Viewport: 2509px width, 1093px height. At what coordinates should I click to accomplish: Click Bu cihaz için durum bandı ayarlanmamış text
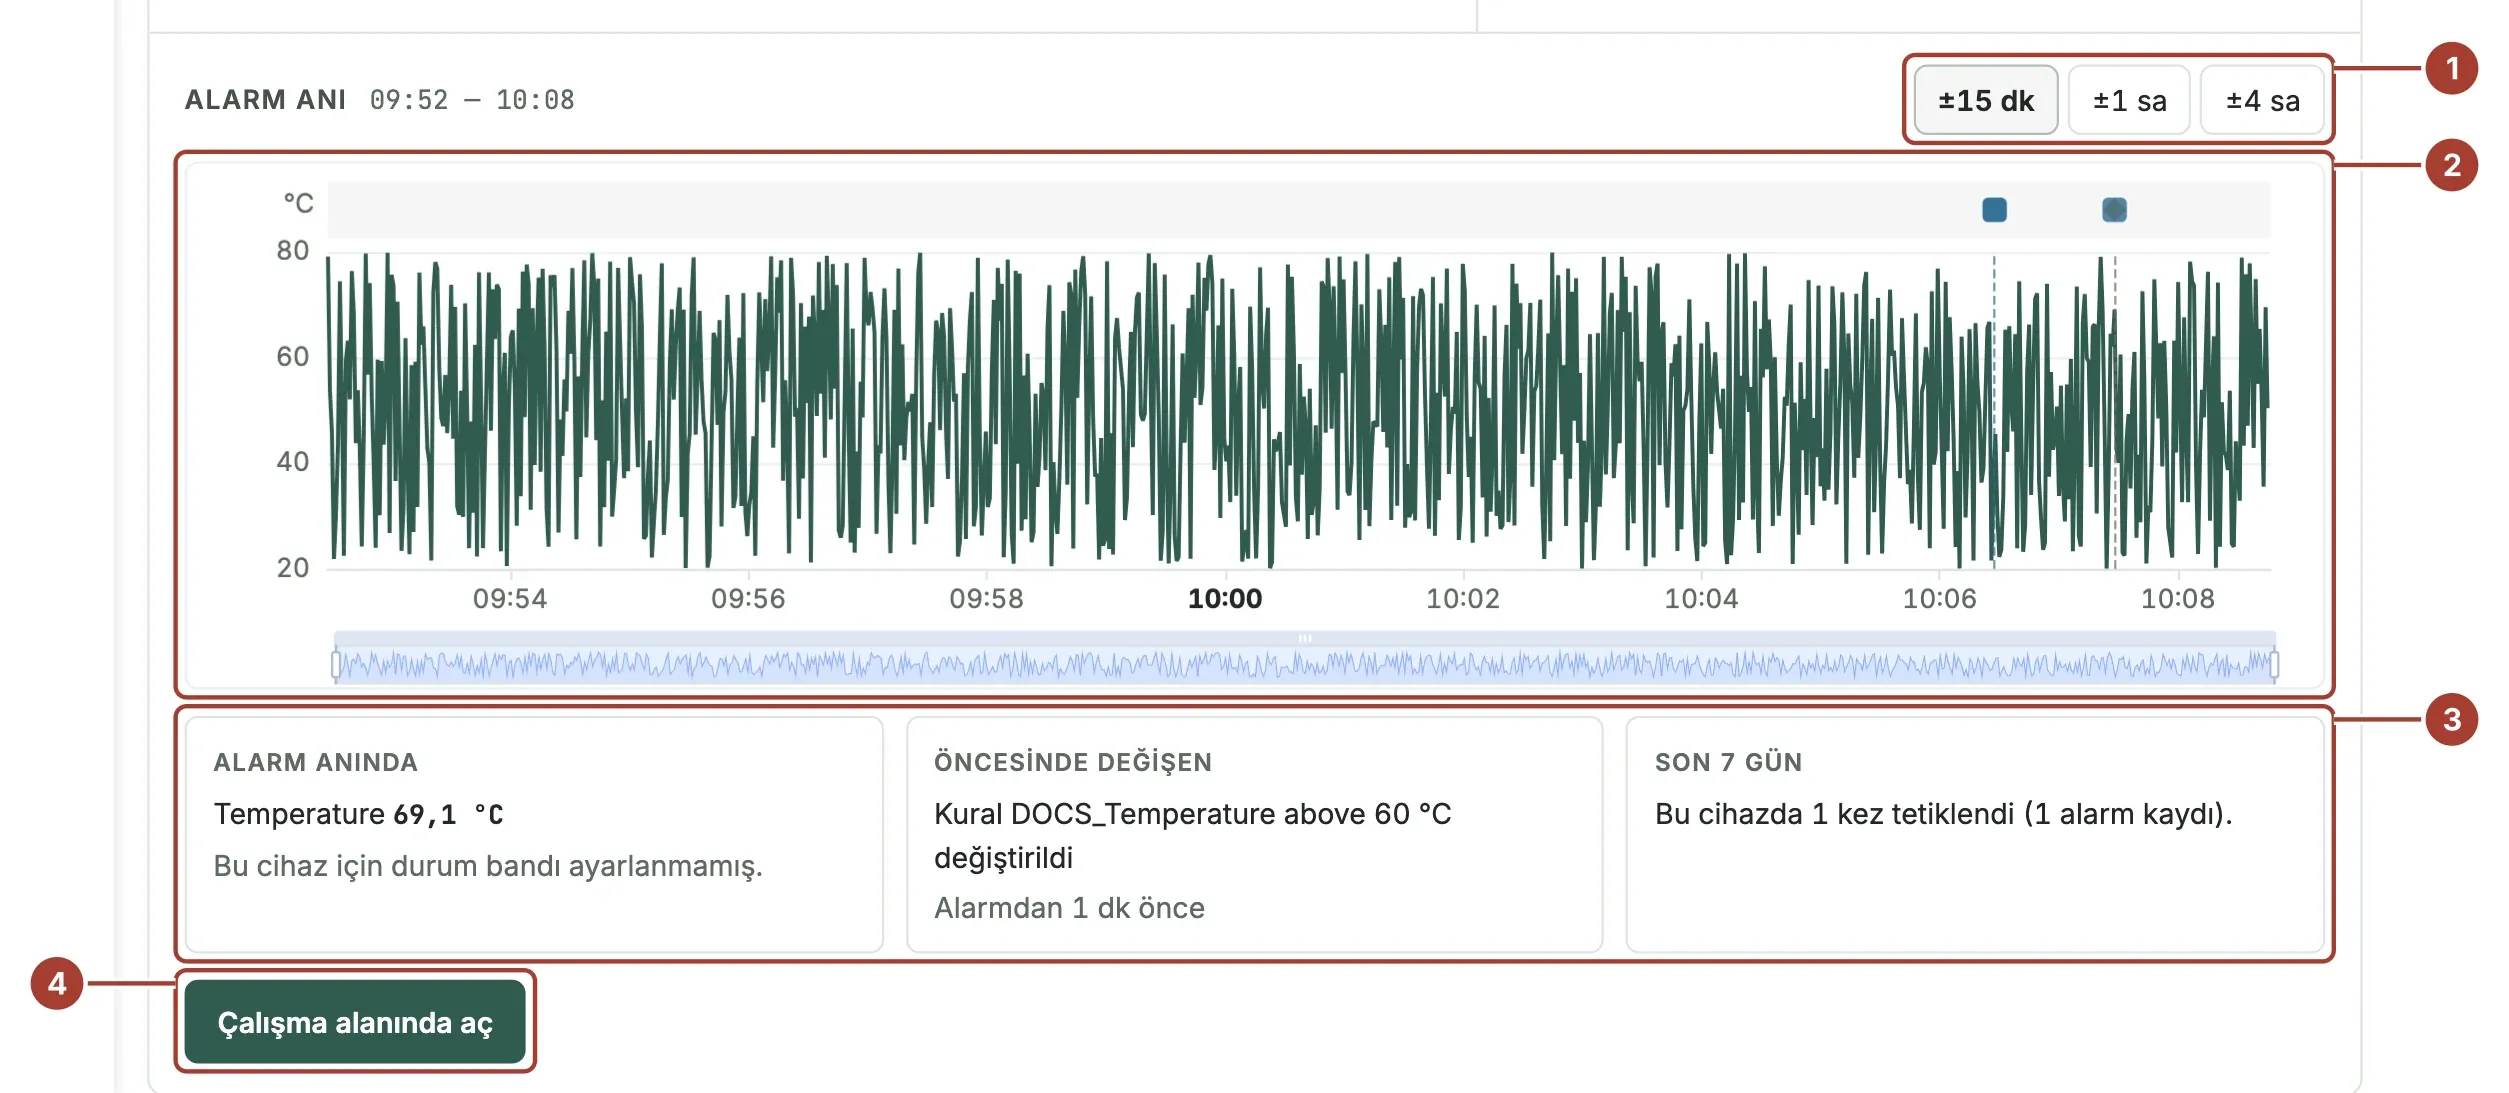coord(488,866)
